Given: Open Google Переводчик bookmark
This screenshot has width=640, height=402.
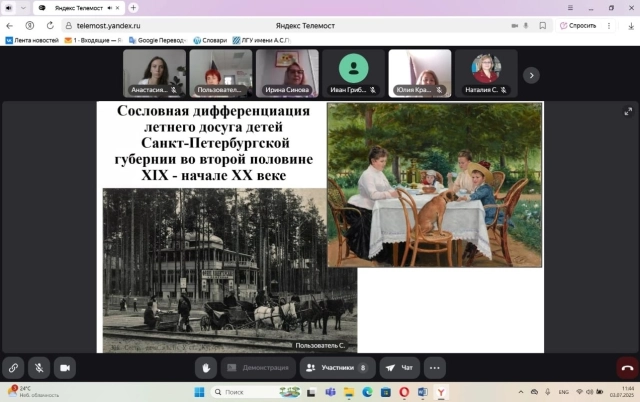Looking at the screenshot, I should tap(158, 40).
